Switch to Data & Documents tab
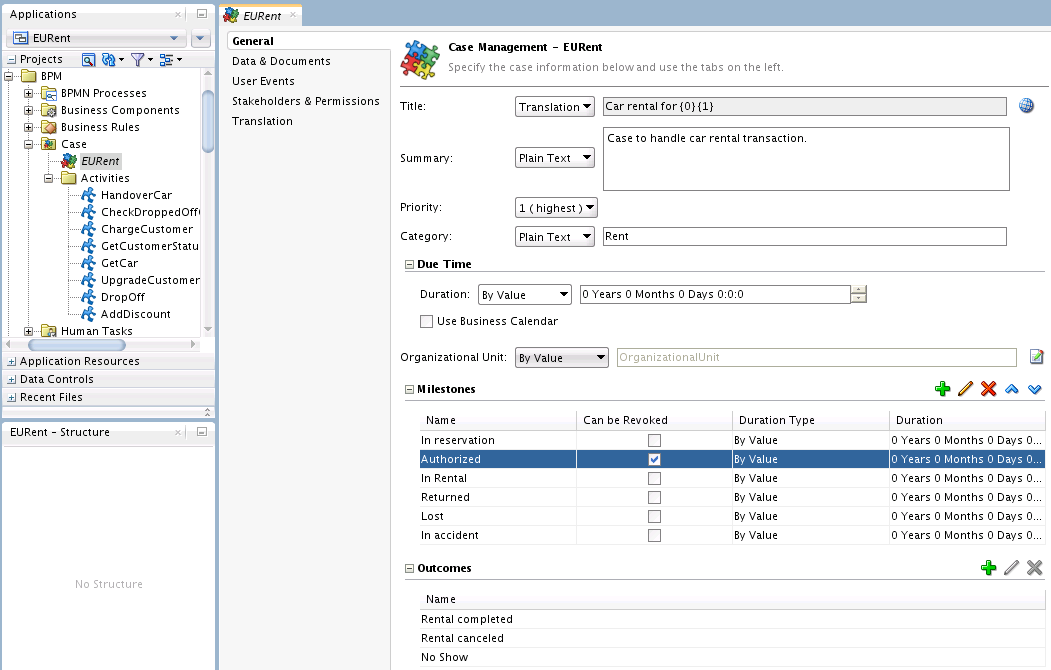1051x670 pixels. tap(281, 61)
